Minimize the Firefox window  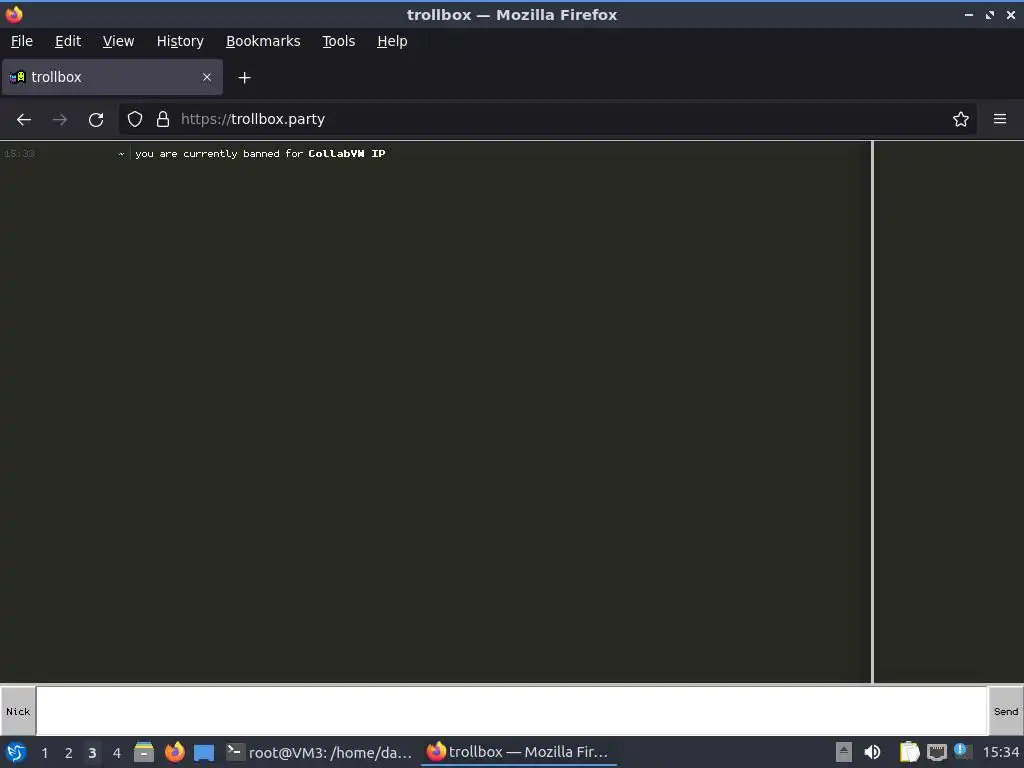pyautogui.click(x=969, y=14)
